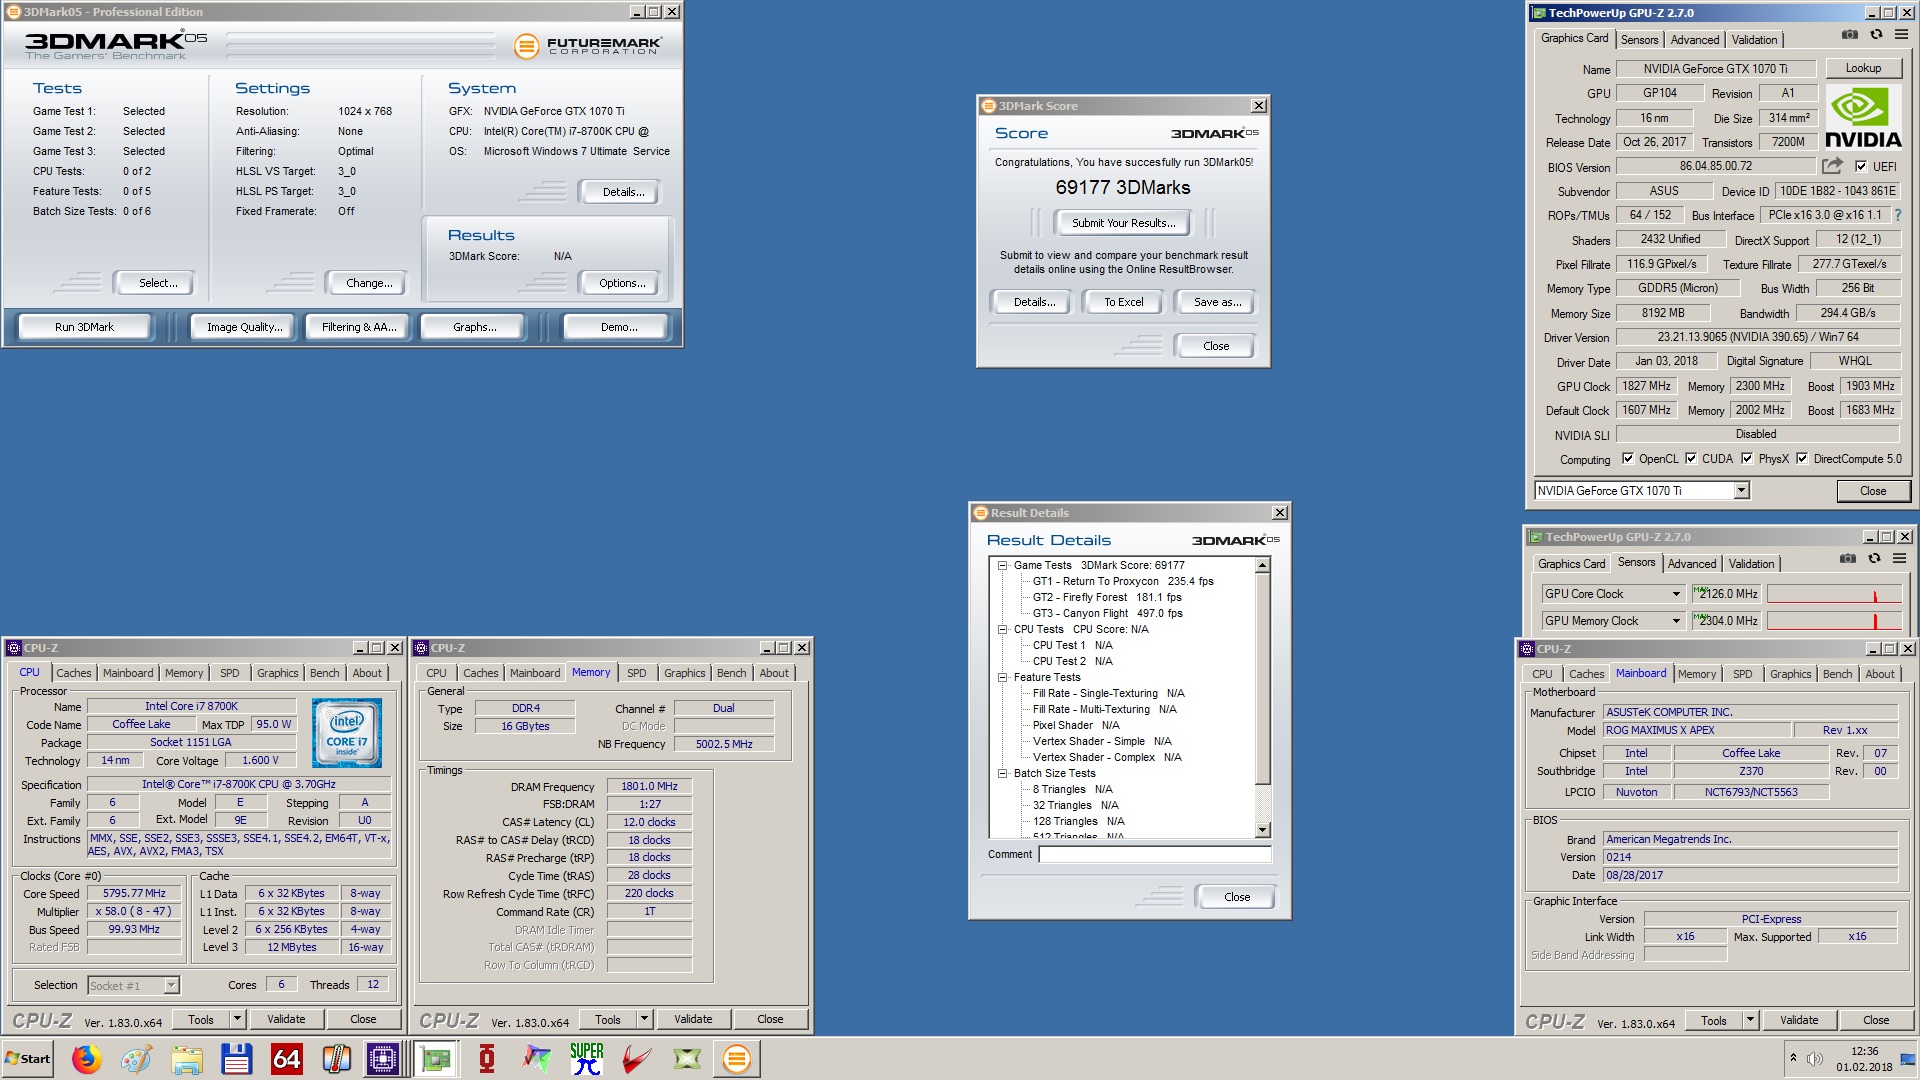Click Save as button in 3DMark Score
The width and height of the screenshot is (1920, 1080).
(x=1217, y=302)
